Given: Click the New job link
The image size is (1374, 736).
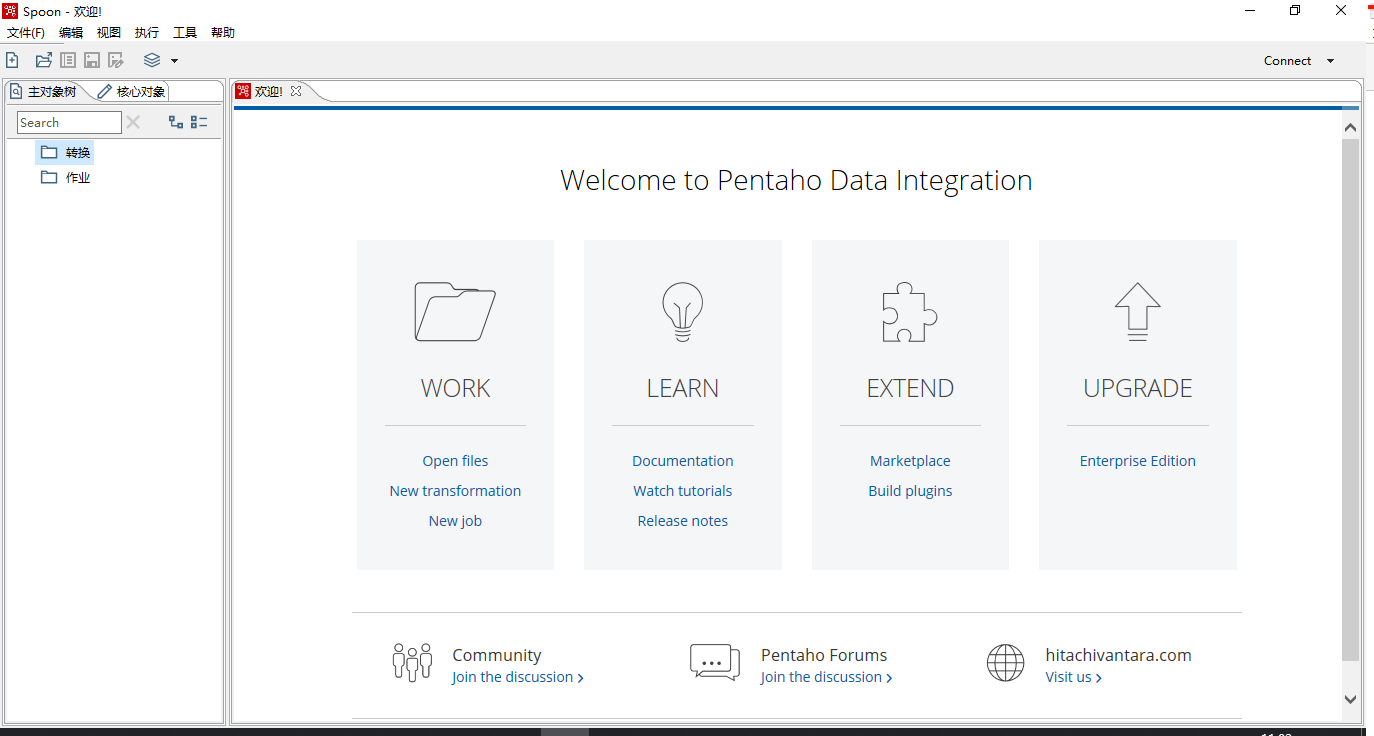Looking at the screenshot, I should click(455, 521).
